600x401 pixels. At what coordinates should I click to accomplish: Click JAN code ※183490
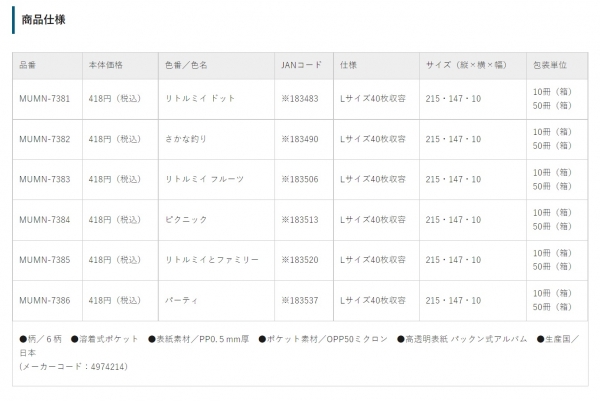click(300, 139)
